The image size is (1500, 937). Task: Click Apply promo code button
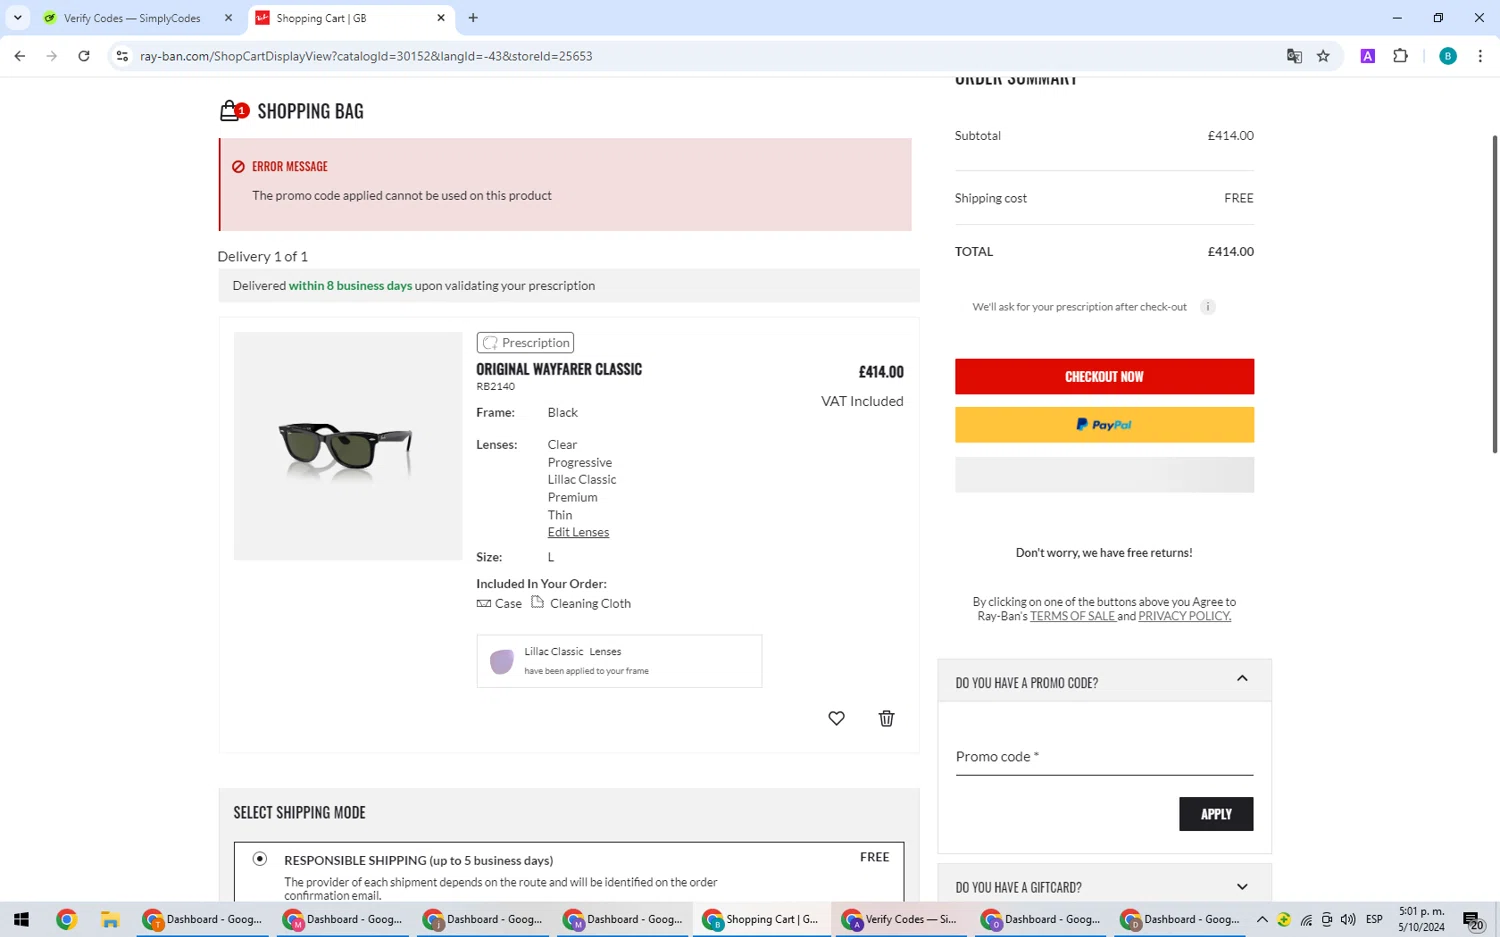[1216, 814]
